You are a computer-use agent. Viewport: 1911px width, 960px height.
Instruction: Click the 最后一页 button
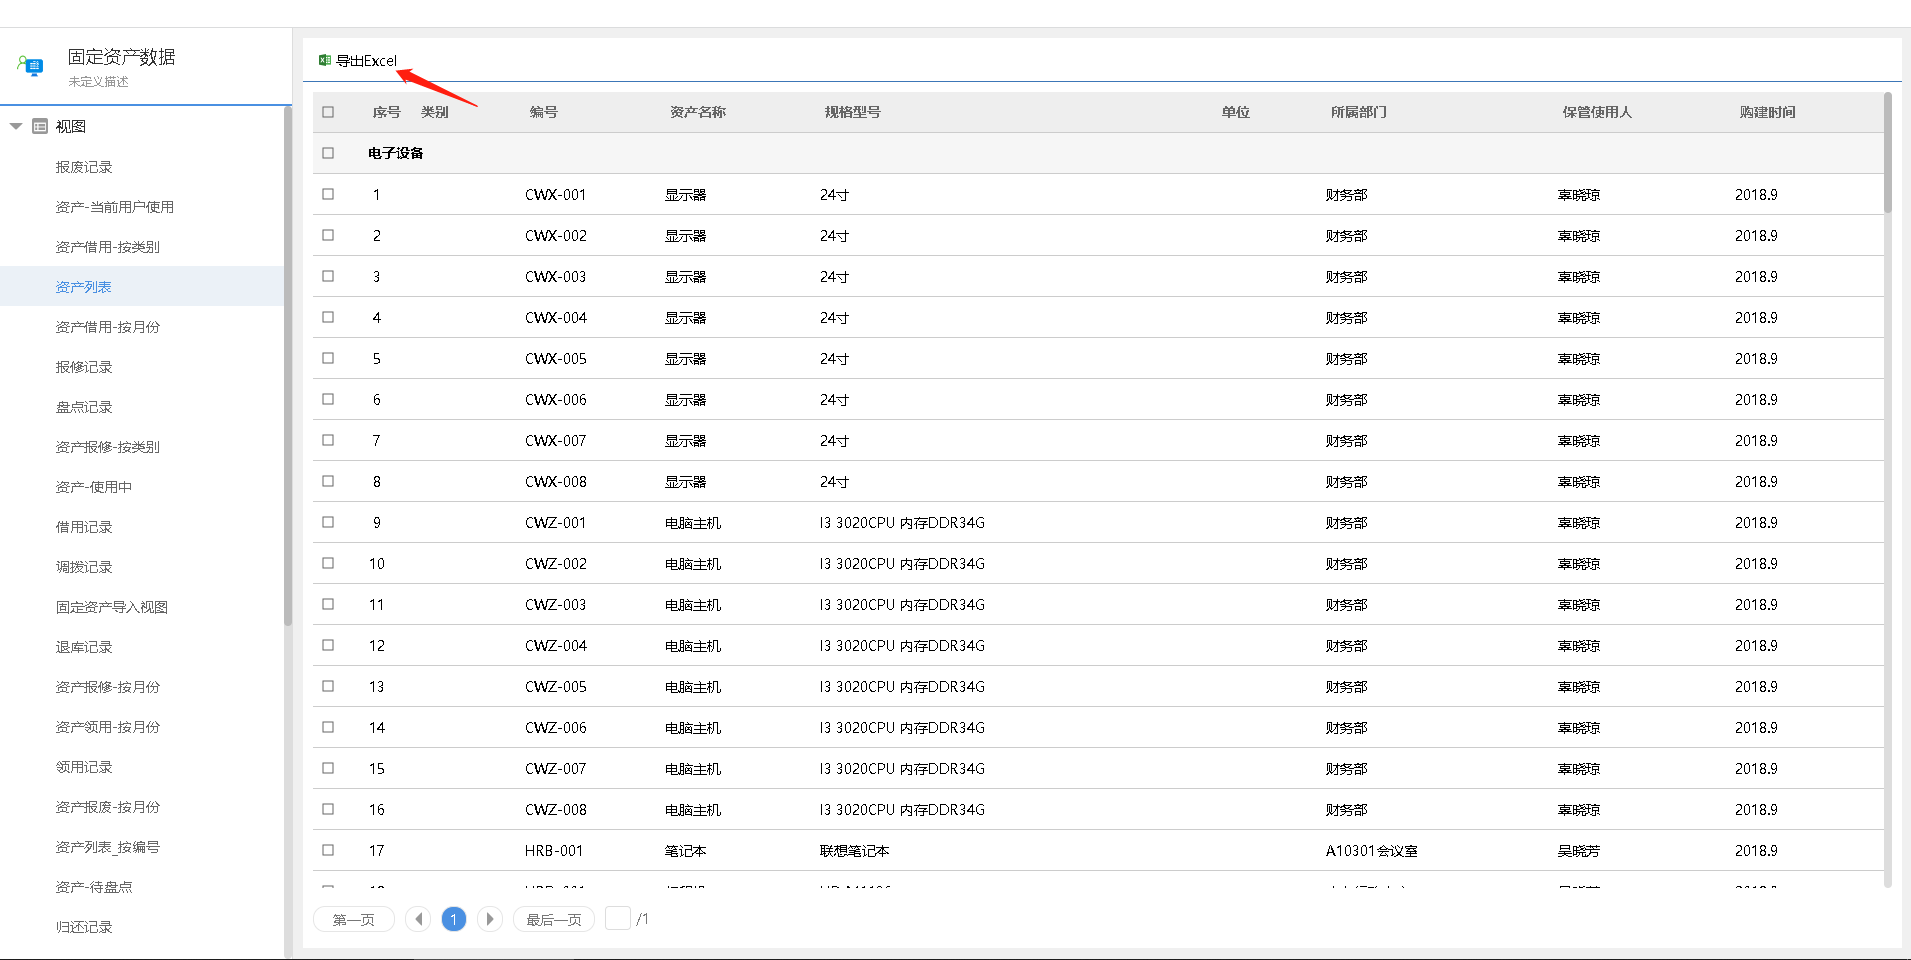click(554, 919)
